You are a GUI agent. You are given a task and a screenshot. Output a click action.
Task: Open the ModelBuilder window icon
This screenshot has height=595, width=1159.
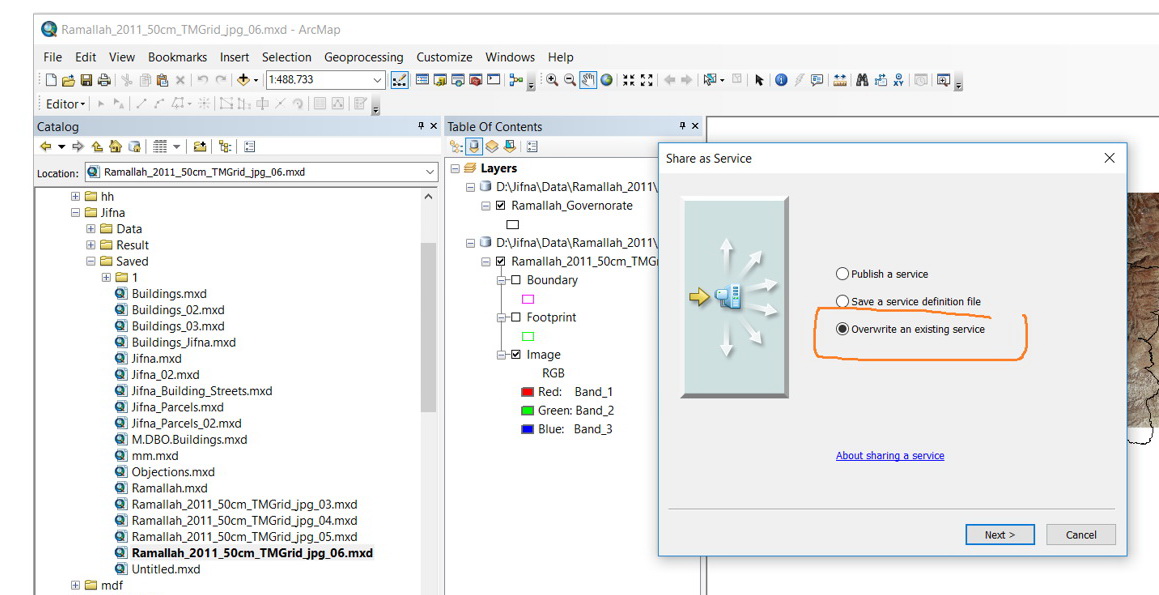[x=516, y=80]
